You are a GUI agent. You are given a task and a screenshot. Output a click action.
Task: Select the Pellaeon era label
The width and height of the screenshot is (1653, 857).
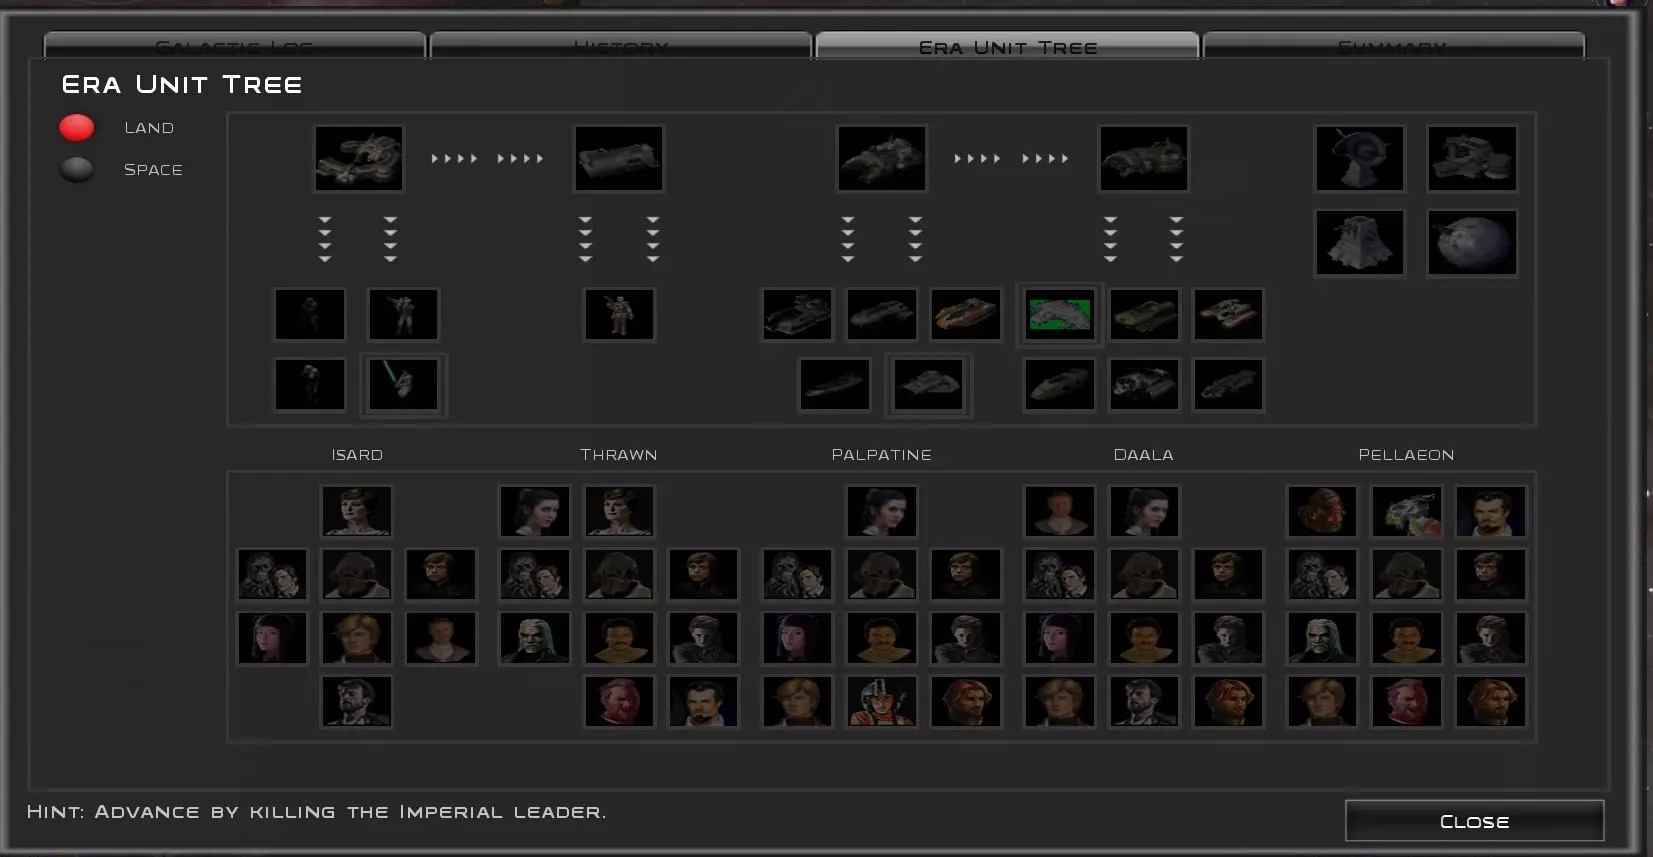pos(1406,455)
